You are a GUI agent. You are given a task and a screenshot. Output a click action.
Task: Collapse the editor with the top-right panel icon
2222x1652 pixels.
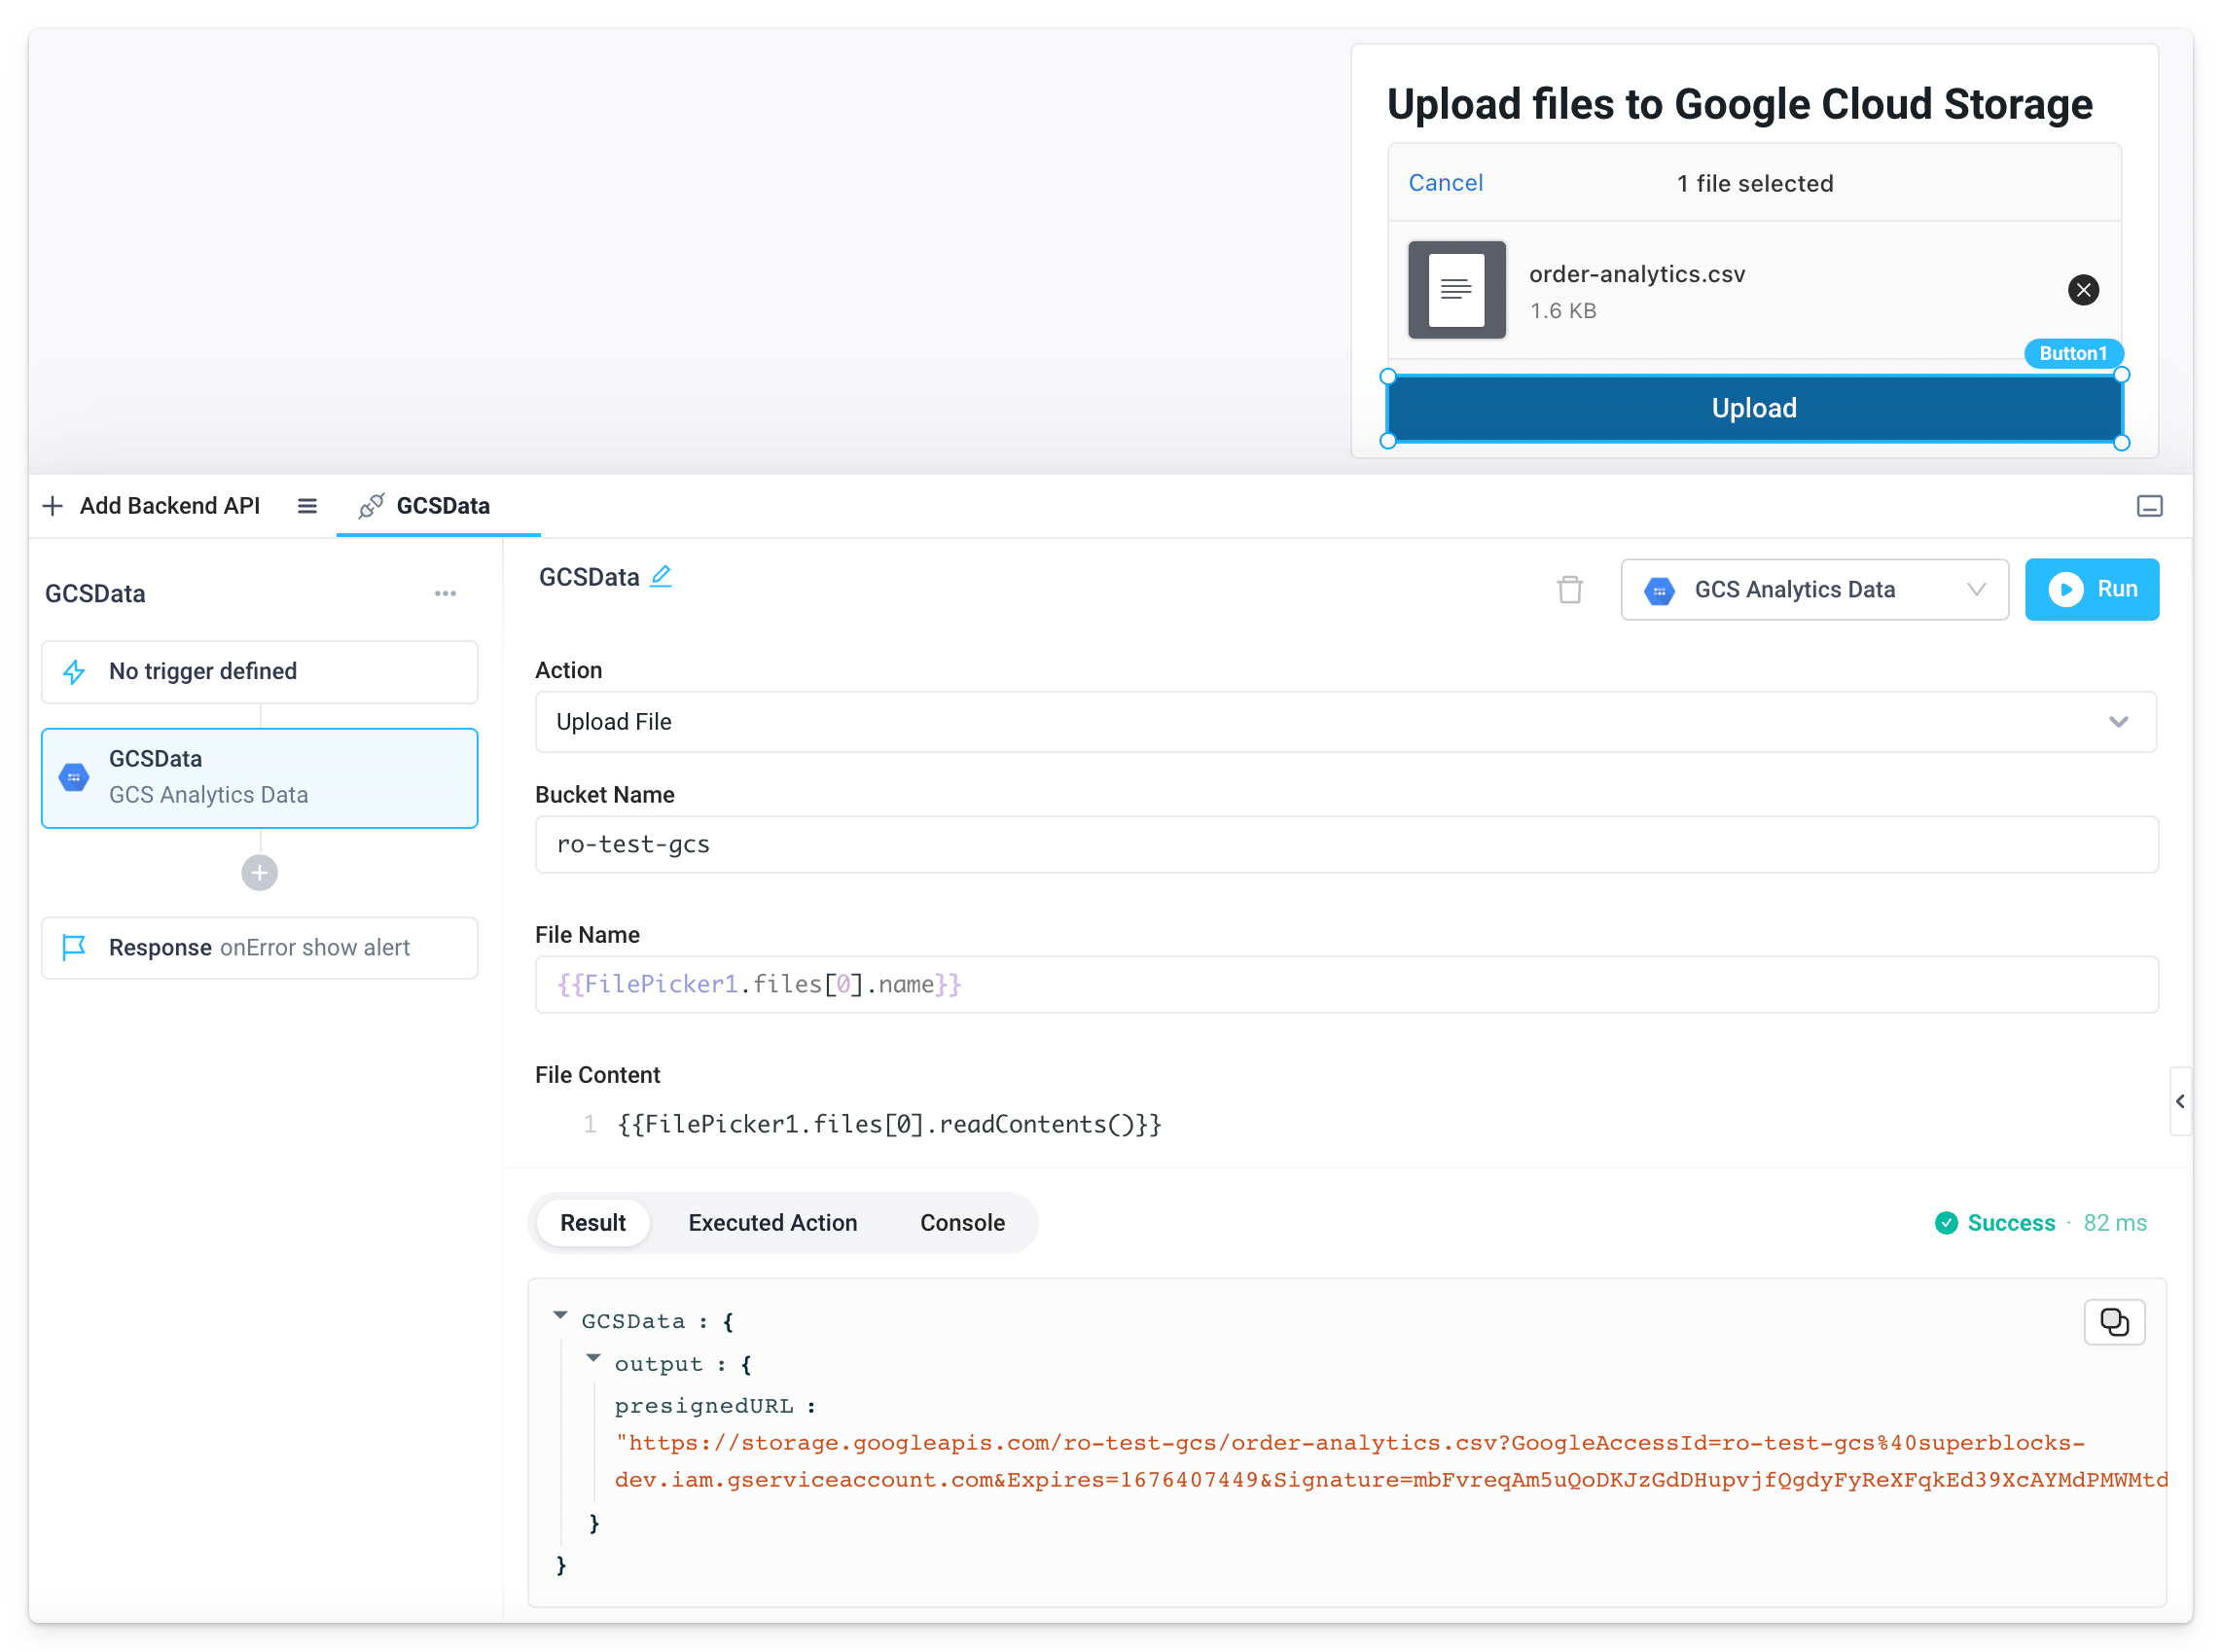tap(2149, 506)
